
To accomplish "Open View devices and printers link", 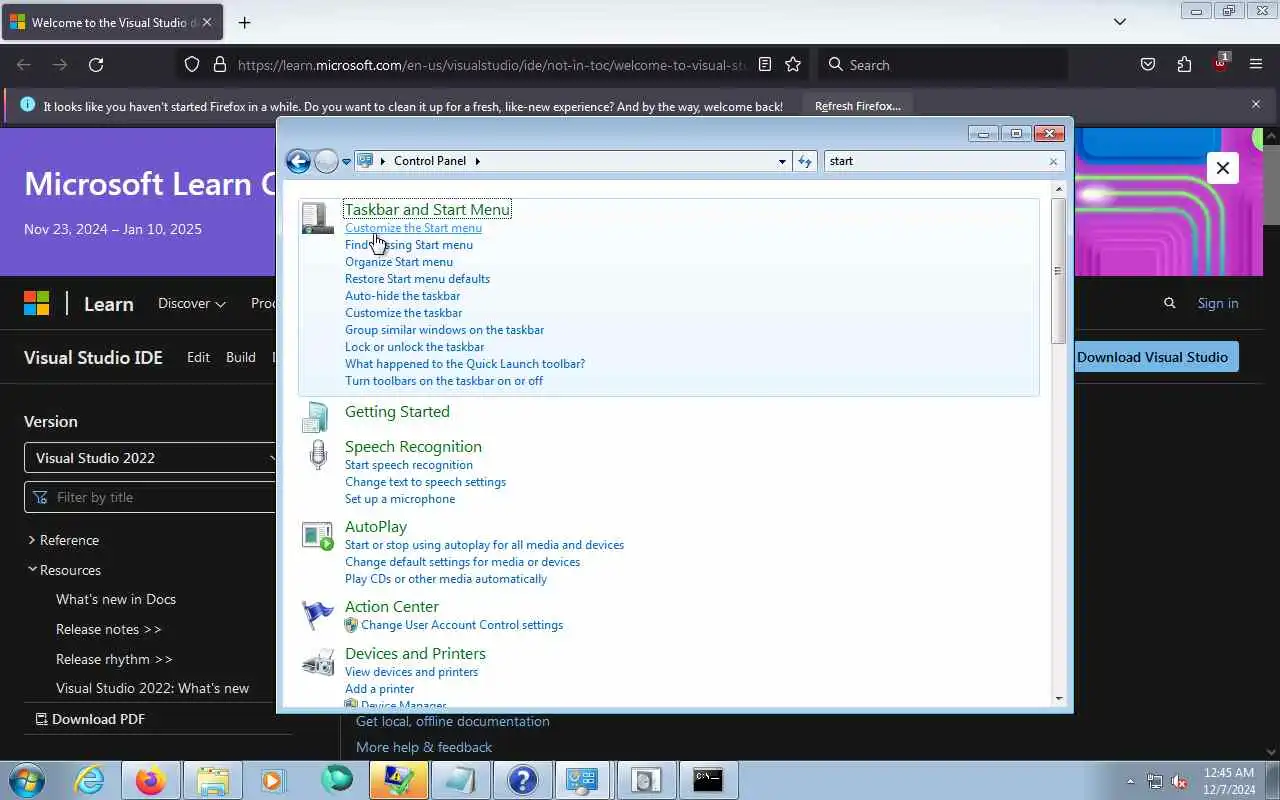I will [x=411, y=672].
